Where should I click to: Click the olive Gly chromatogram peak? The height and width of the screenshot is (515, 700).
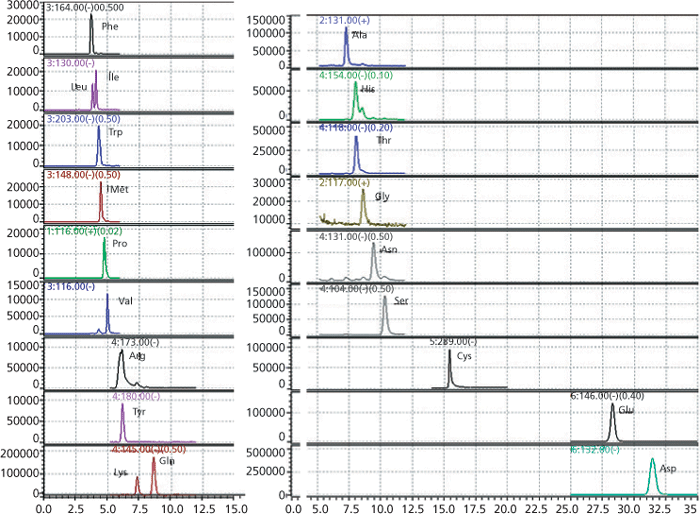pyautogui.click(x=363, y=206)
